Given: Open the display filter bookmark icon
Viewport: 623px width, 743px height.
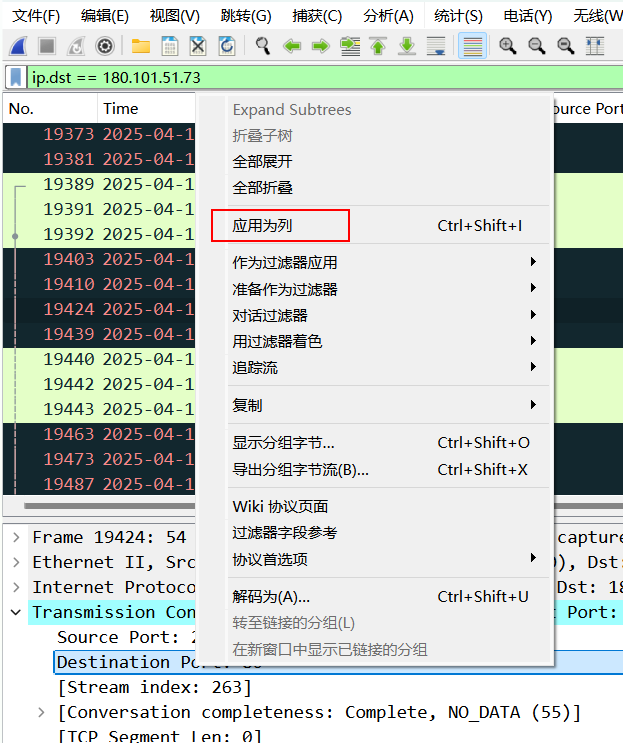Looking at the screenshot, I should 16,77.
